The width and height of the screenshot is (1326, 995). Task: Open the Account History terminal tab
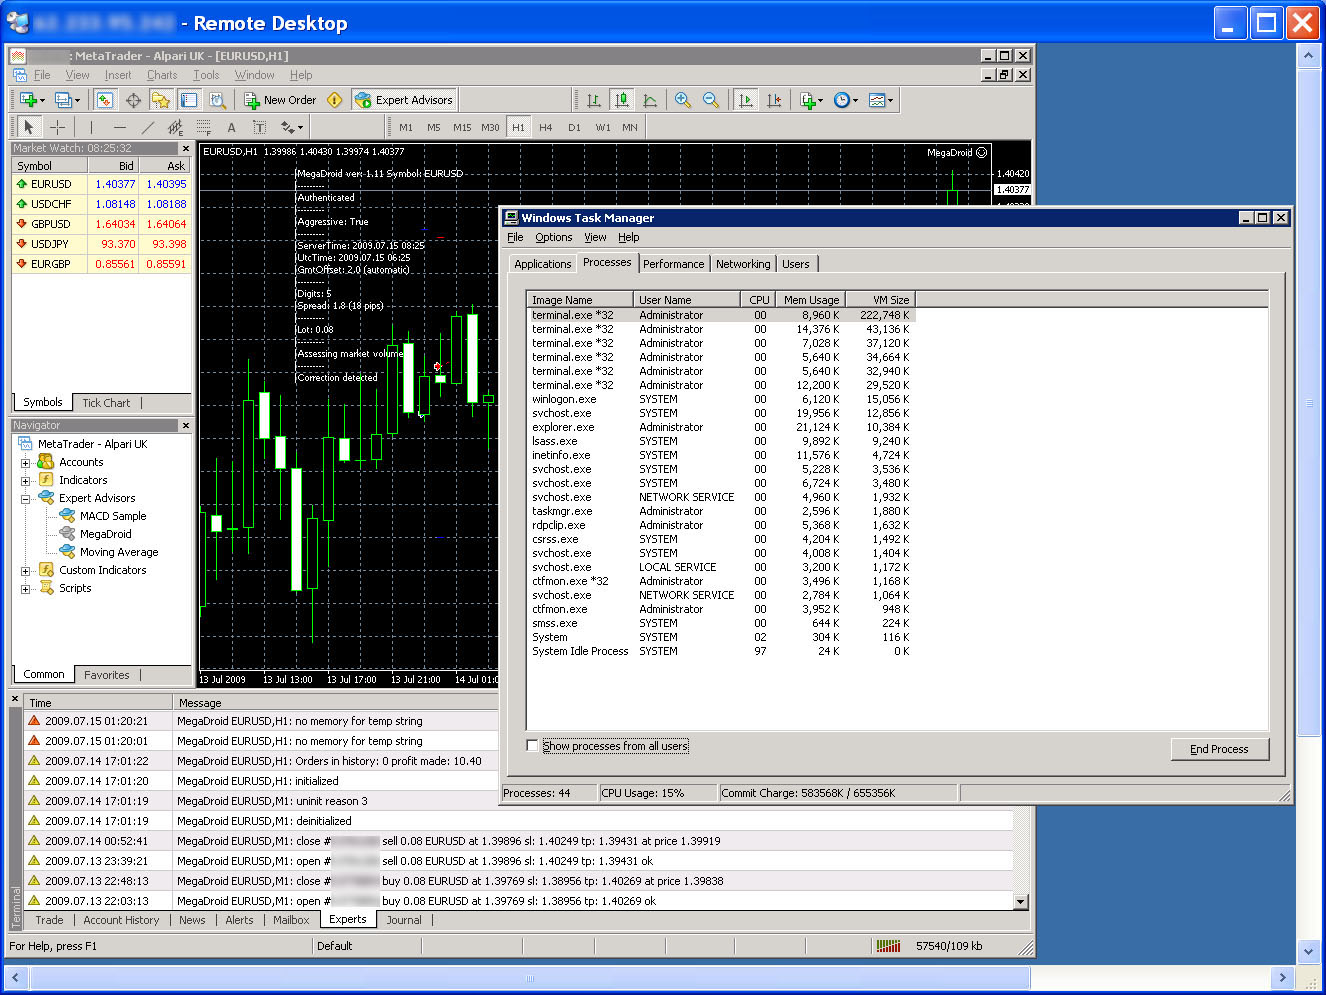tap(121, 920)
